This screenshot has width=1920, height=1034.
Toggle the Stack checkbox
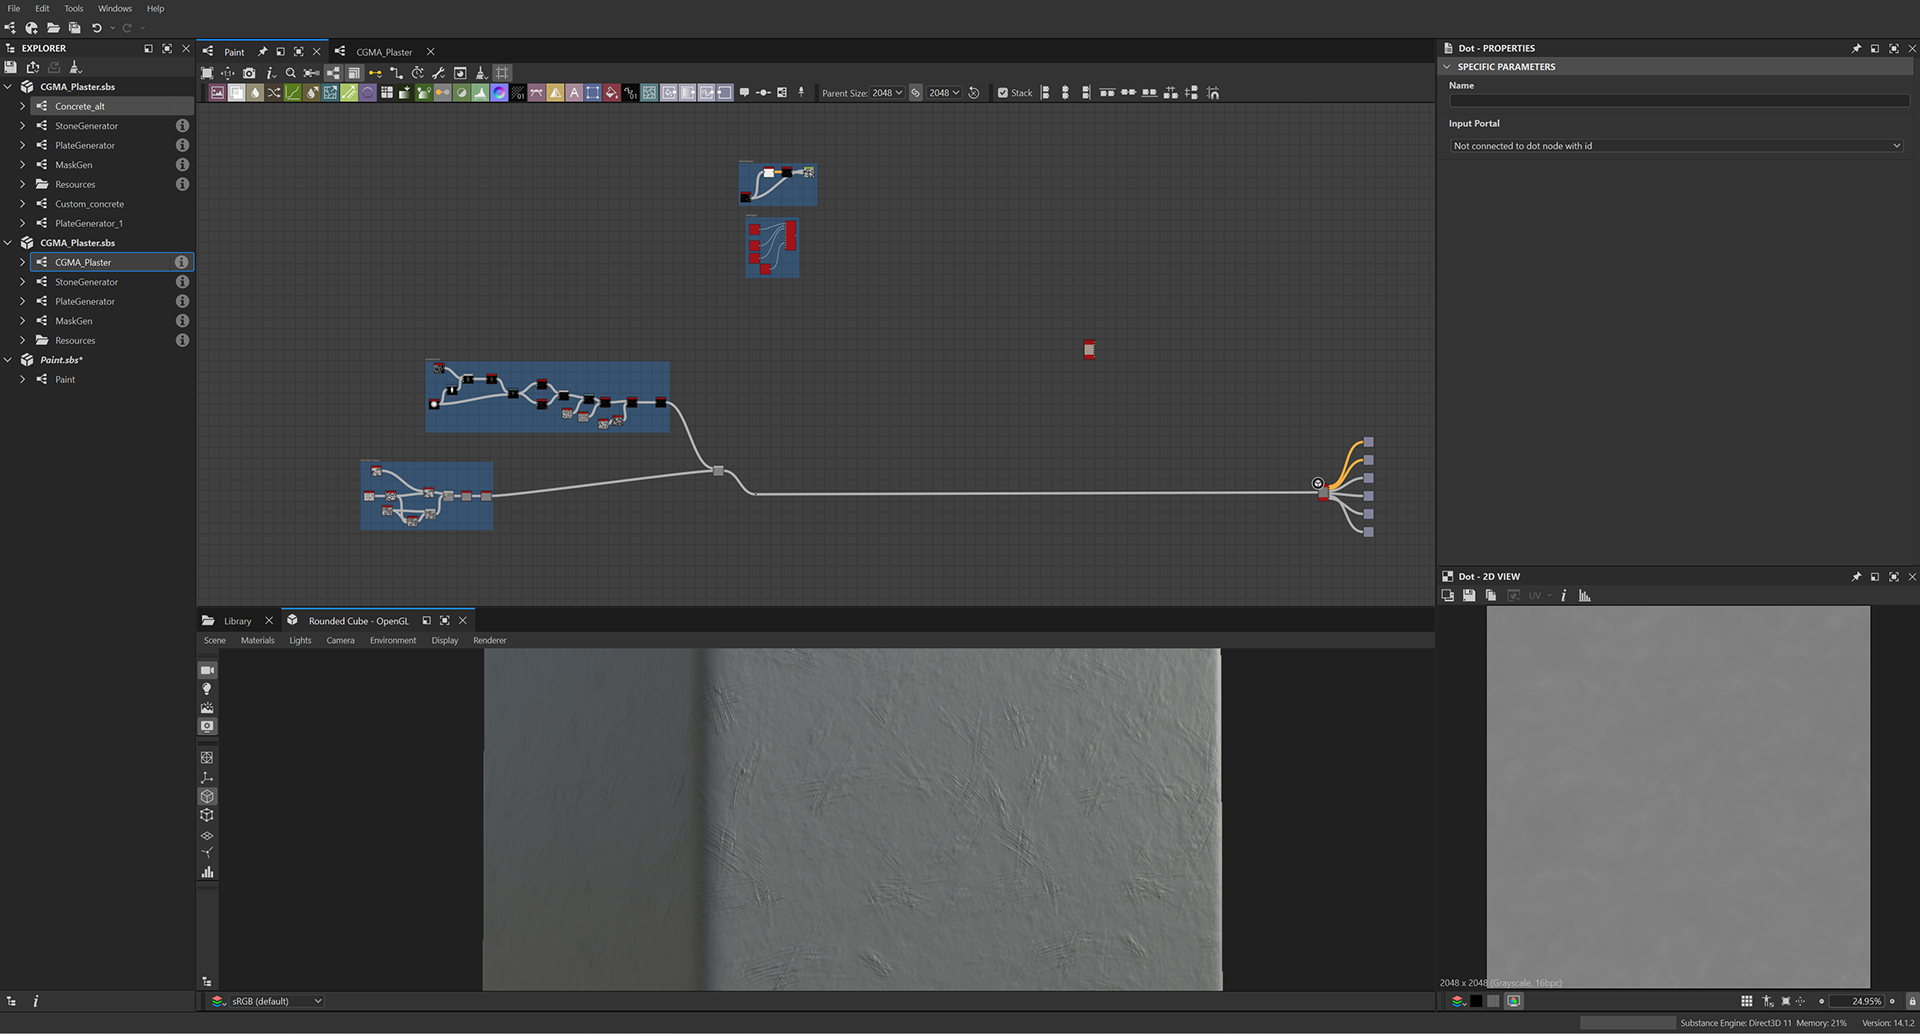[x=1003, y=93]
